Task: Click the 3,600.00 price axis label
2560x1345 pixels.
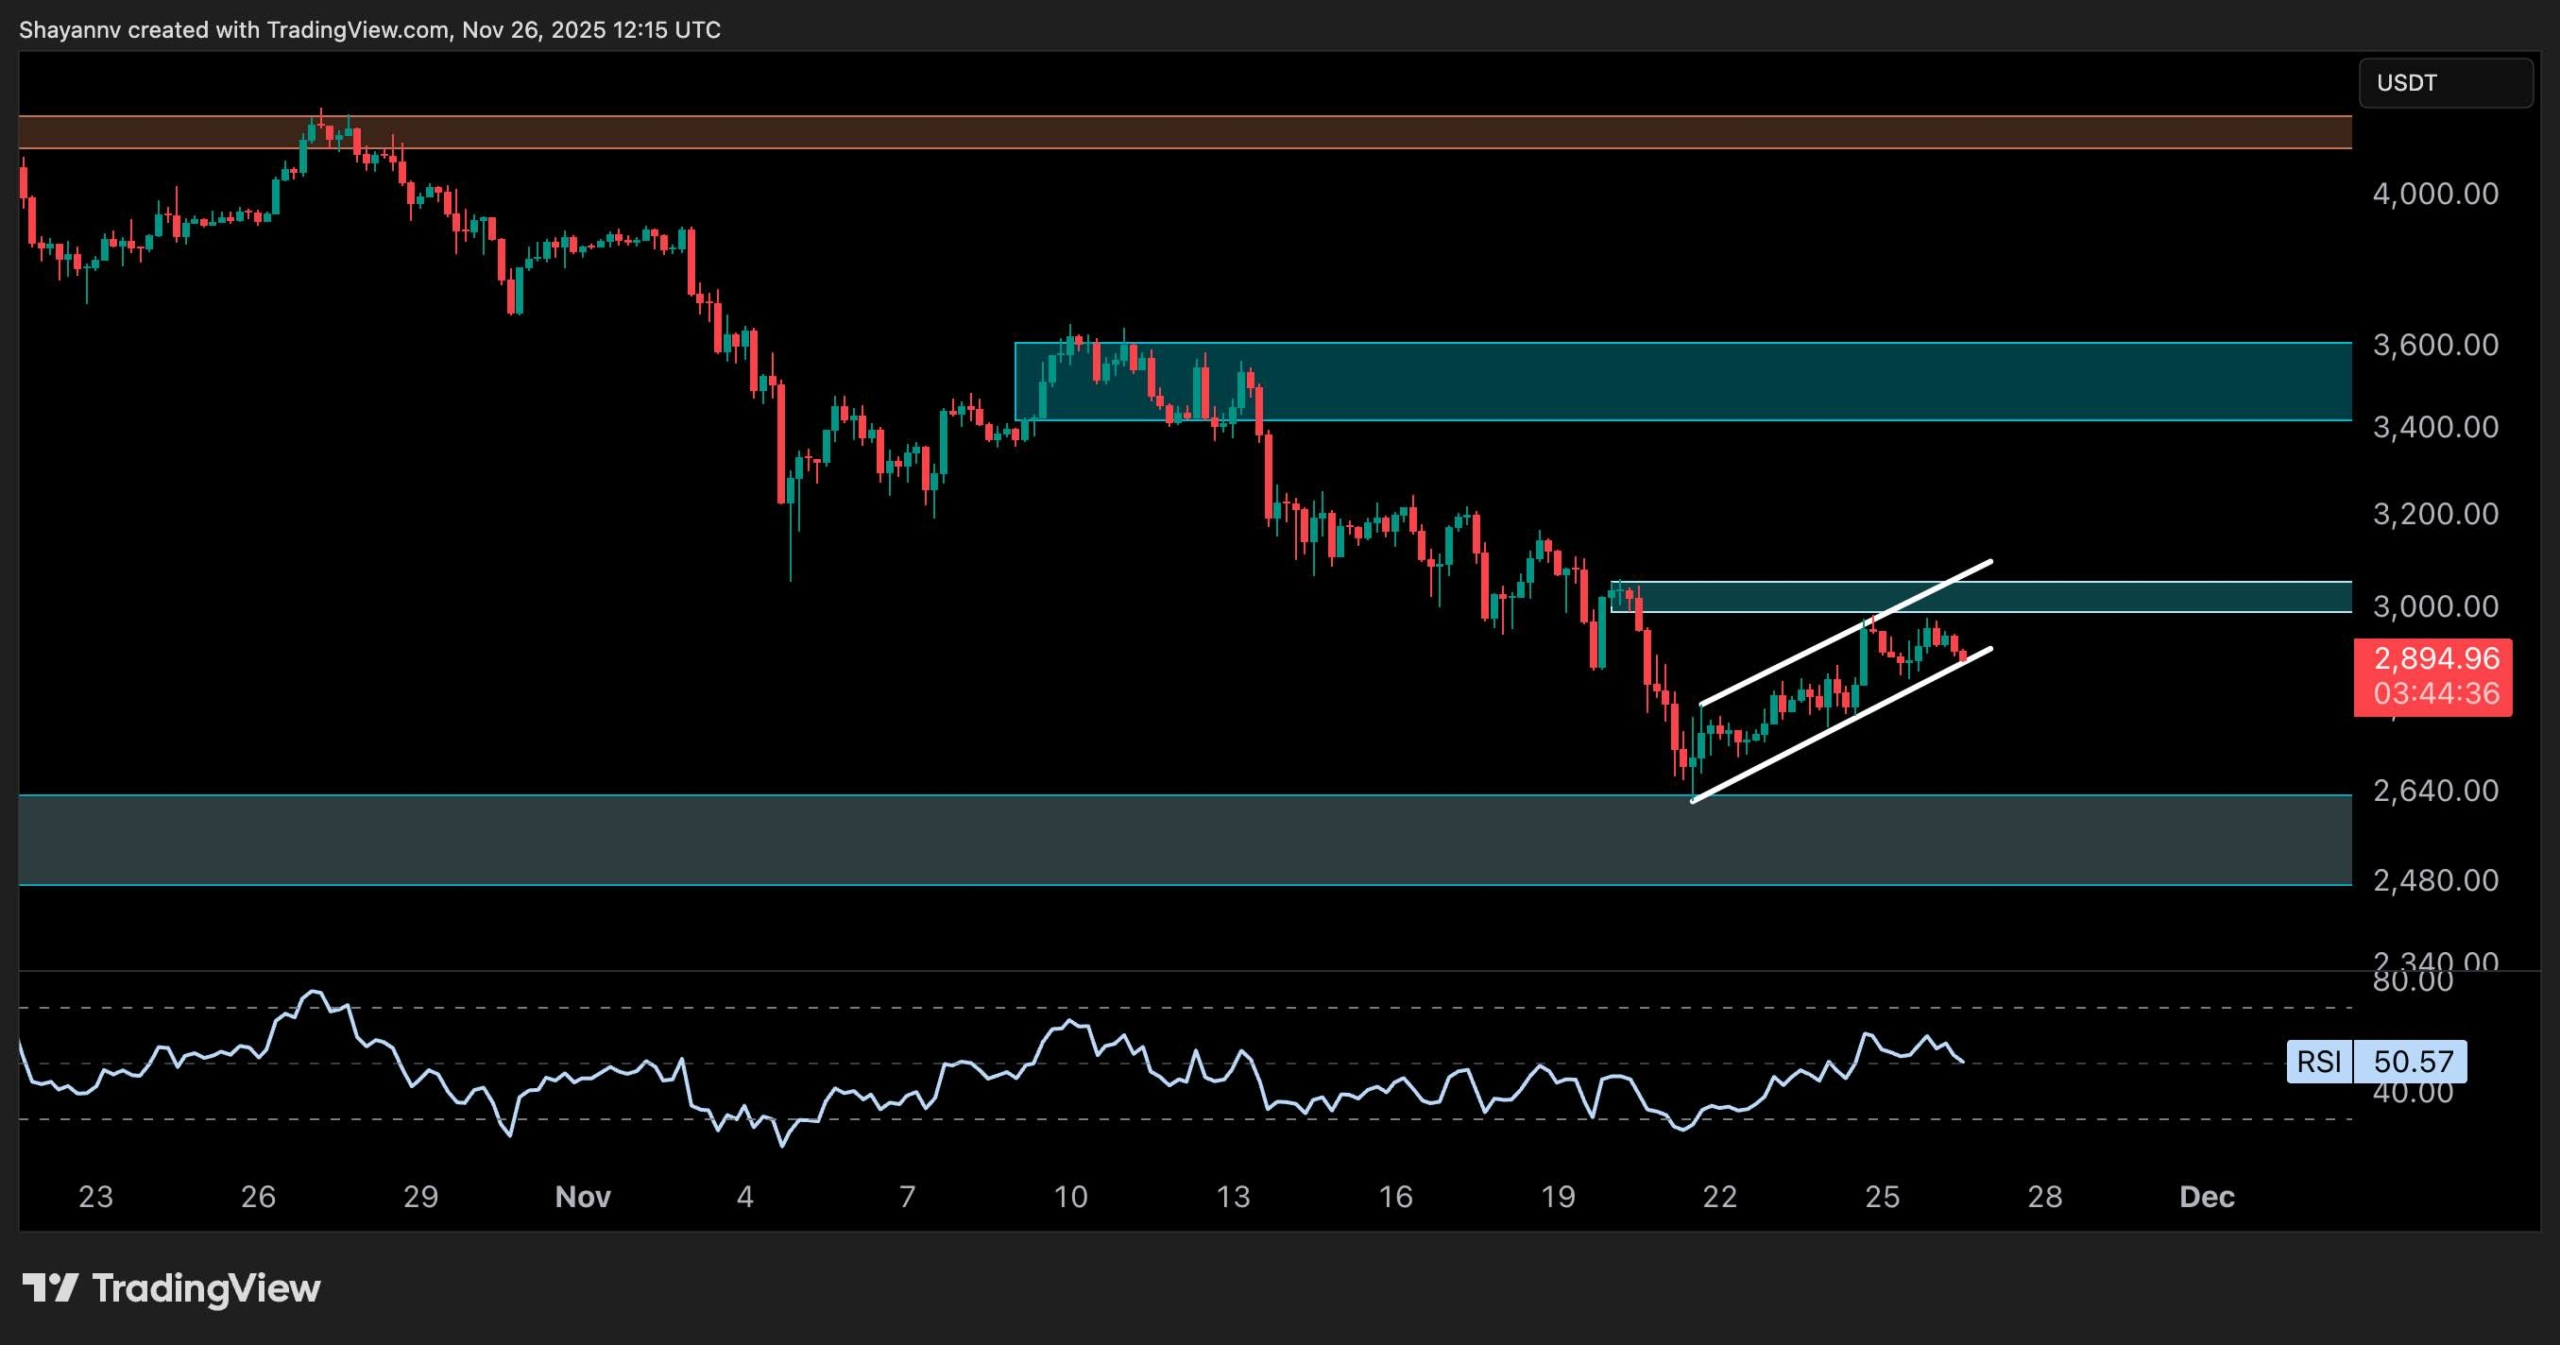Action: [2435, 345]
